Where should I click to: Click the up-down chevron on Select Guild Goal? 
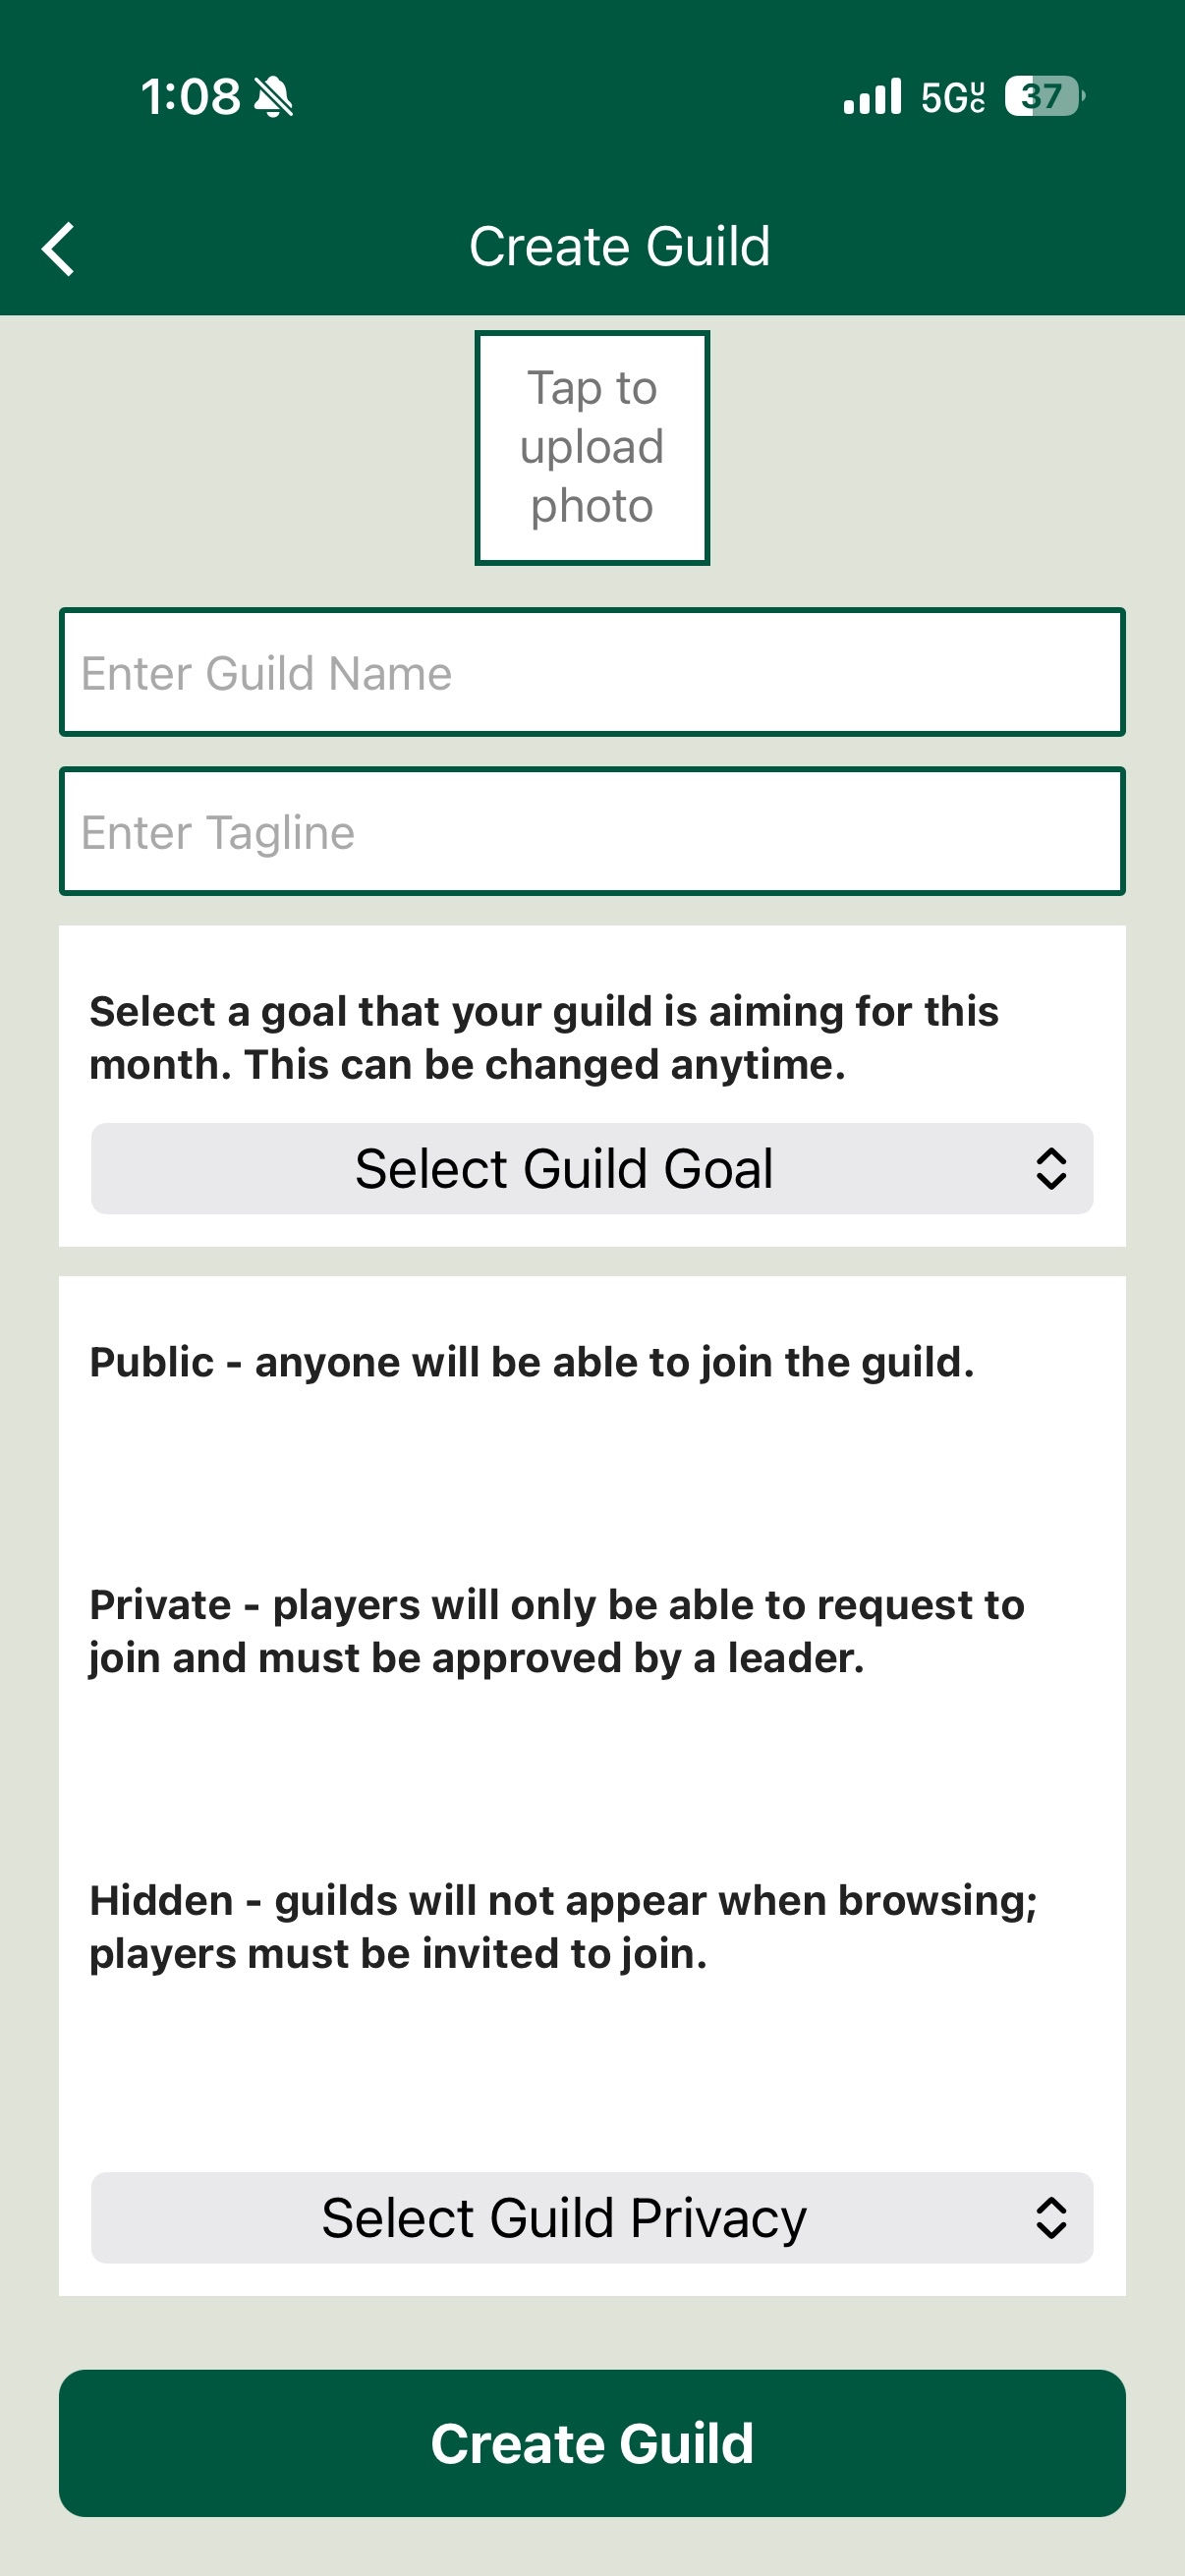point(1050,1168)
